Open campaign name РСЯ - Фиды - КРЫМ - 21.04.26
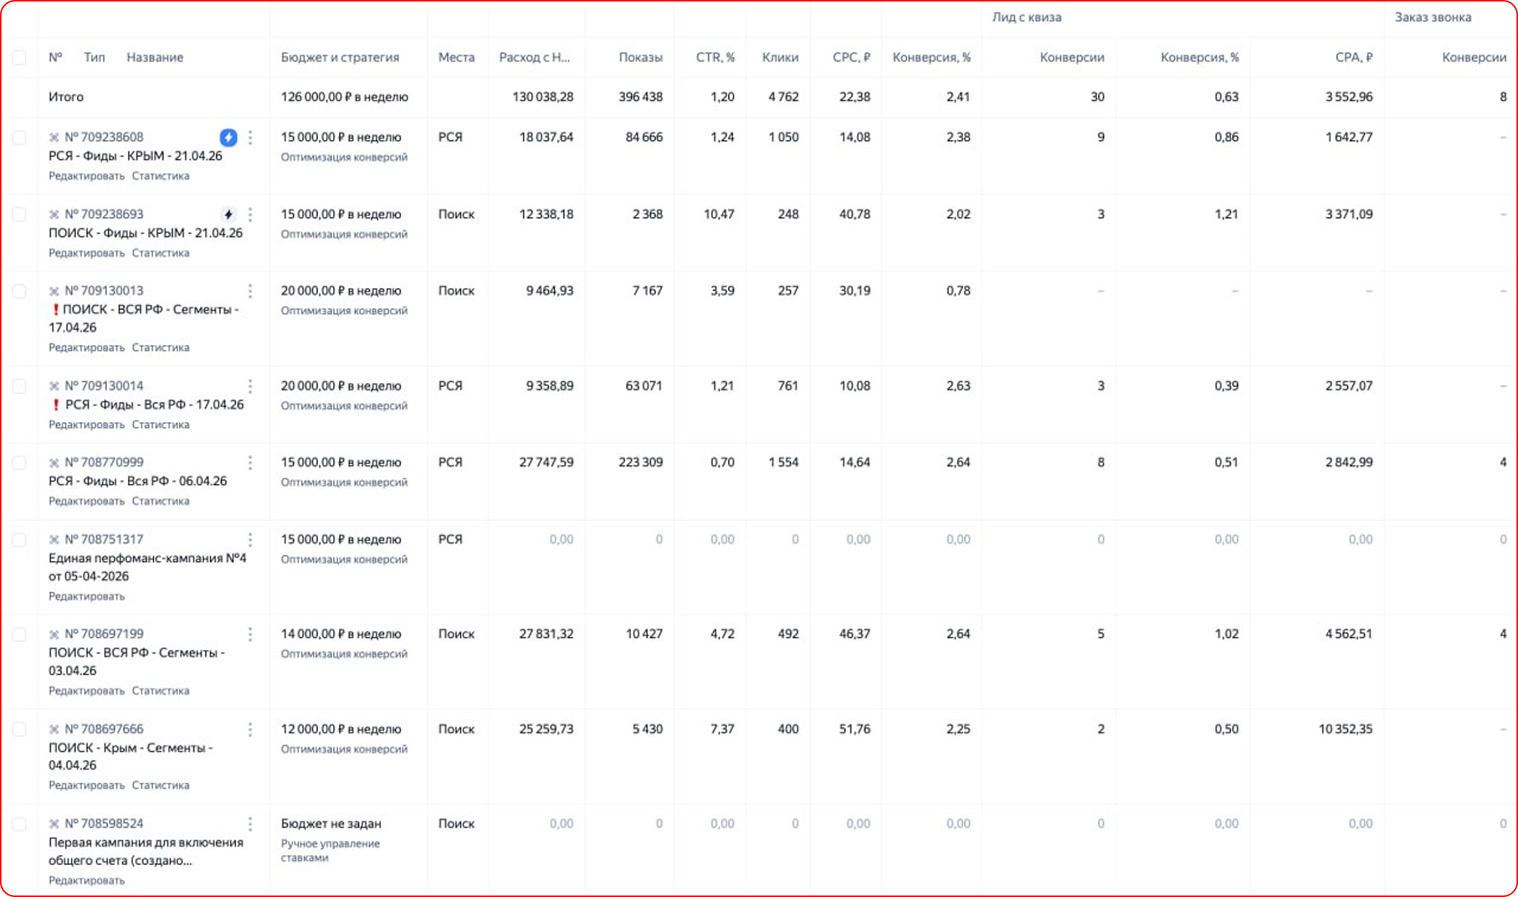1518x897 pixels. (x=135, y=156)
